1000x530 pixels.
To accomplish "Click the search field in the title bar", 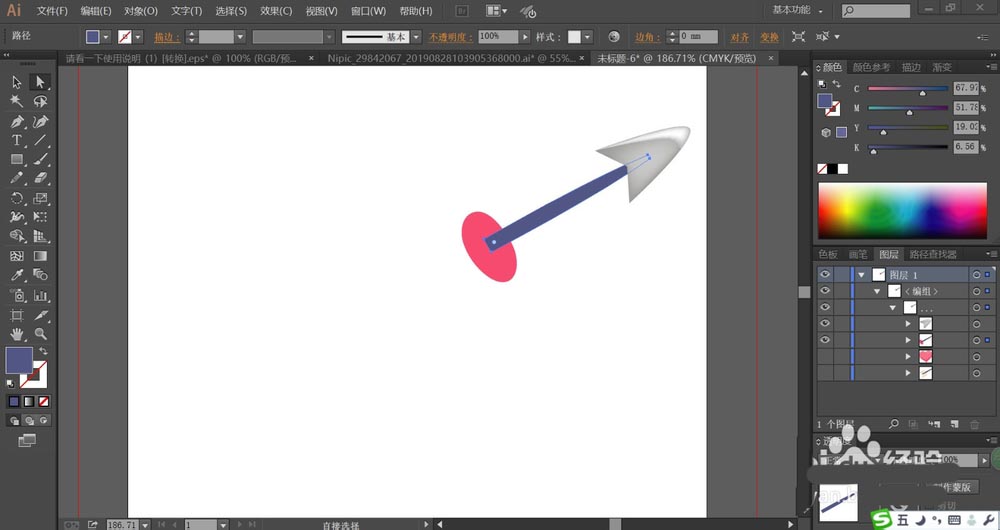I will pyautogui.click(x=876, y=11).
